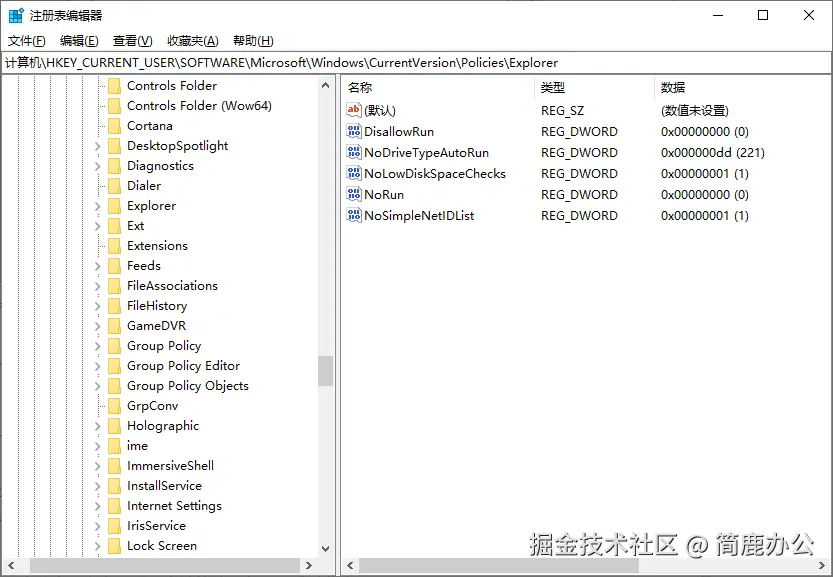Select the FileHistory tree item
833x577 pixels.
(x=157, y=305)
